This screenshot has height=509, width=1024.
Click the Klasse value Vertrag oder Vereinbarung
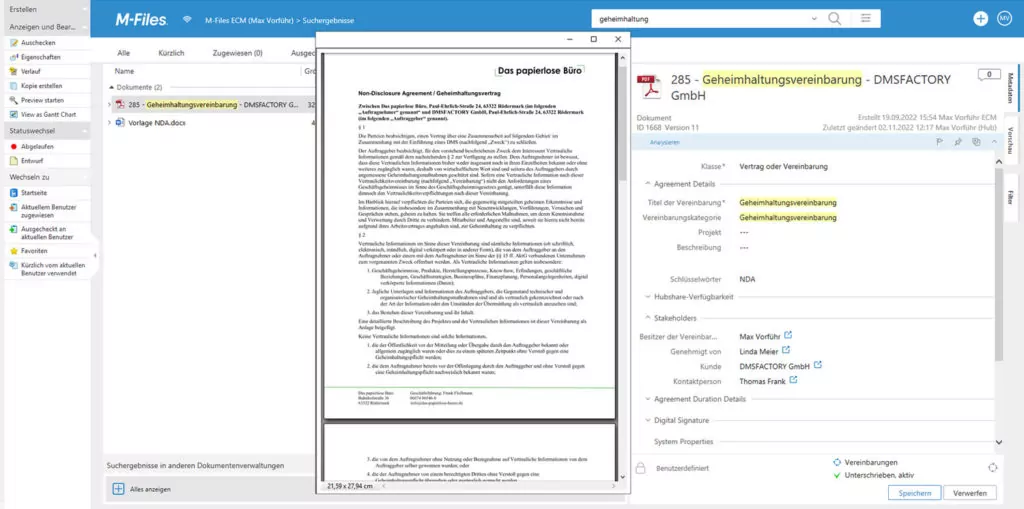click(783, 167)
